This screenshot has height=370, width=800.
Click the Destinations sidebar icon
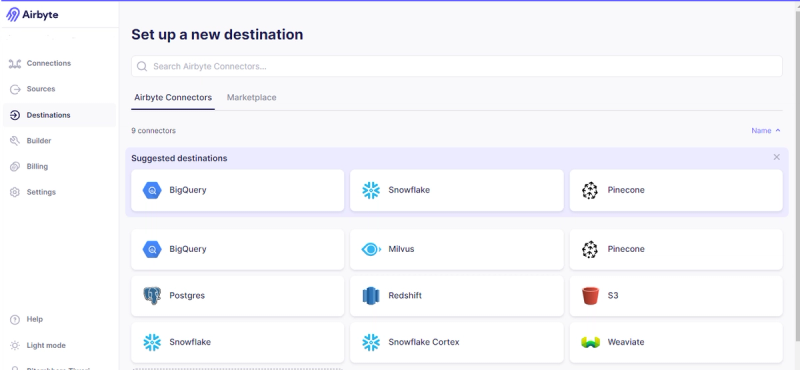point(15,115)
